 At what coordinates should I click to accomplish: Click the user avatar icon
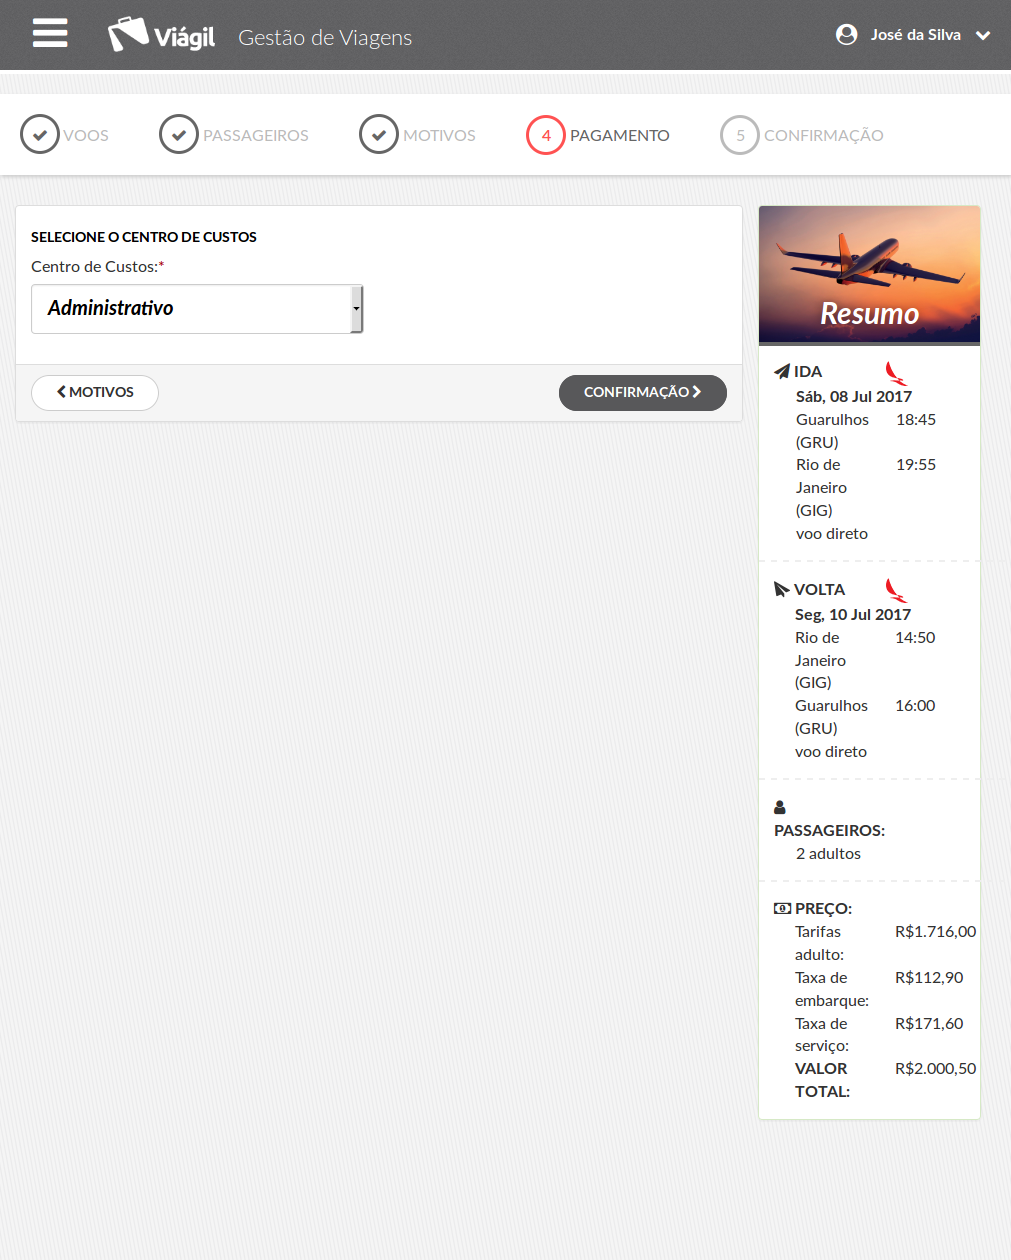coord(846,35)
